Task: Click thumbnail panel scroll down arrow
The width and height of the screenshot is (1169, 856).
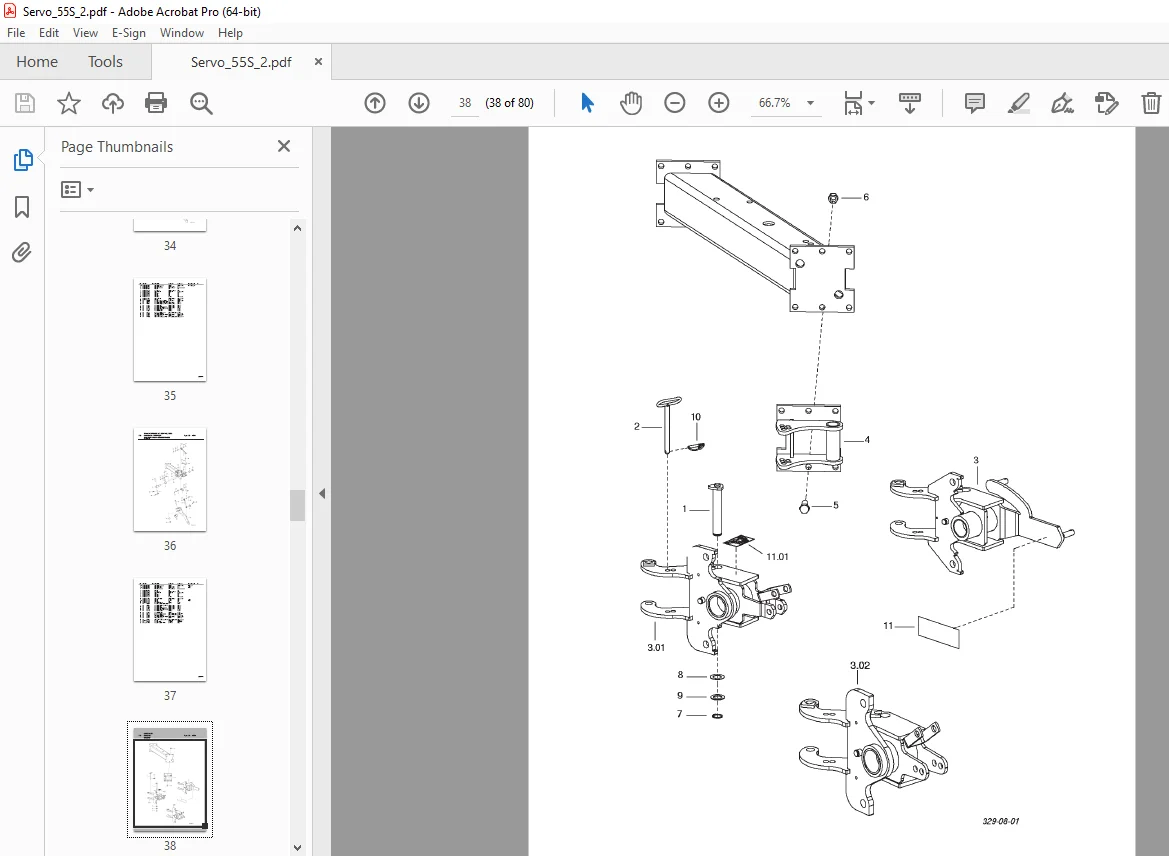Action: (297, 848)
